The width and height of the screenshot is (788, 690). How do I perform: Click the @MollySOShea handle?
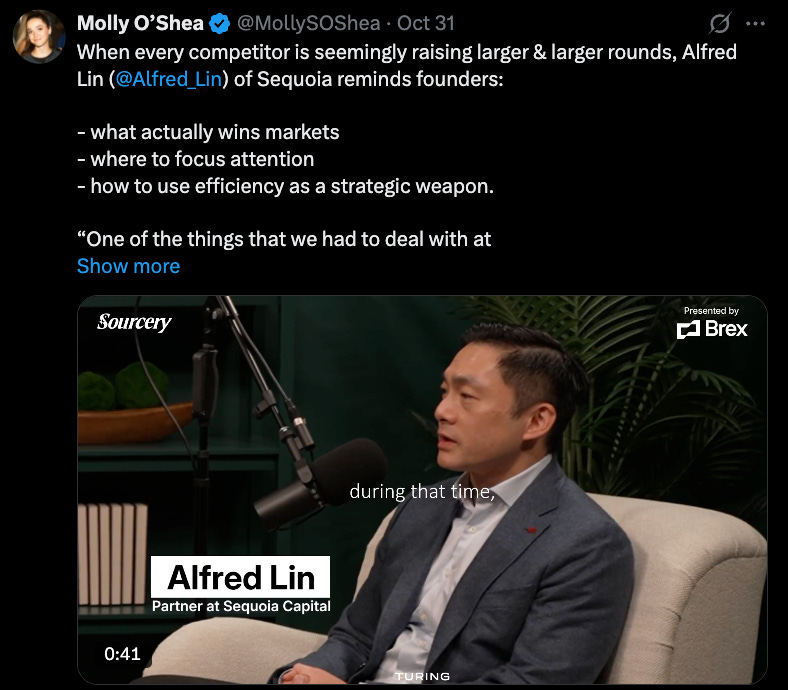pyautogui.click(x=308, y=23)
